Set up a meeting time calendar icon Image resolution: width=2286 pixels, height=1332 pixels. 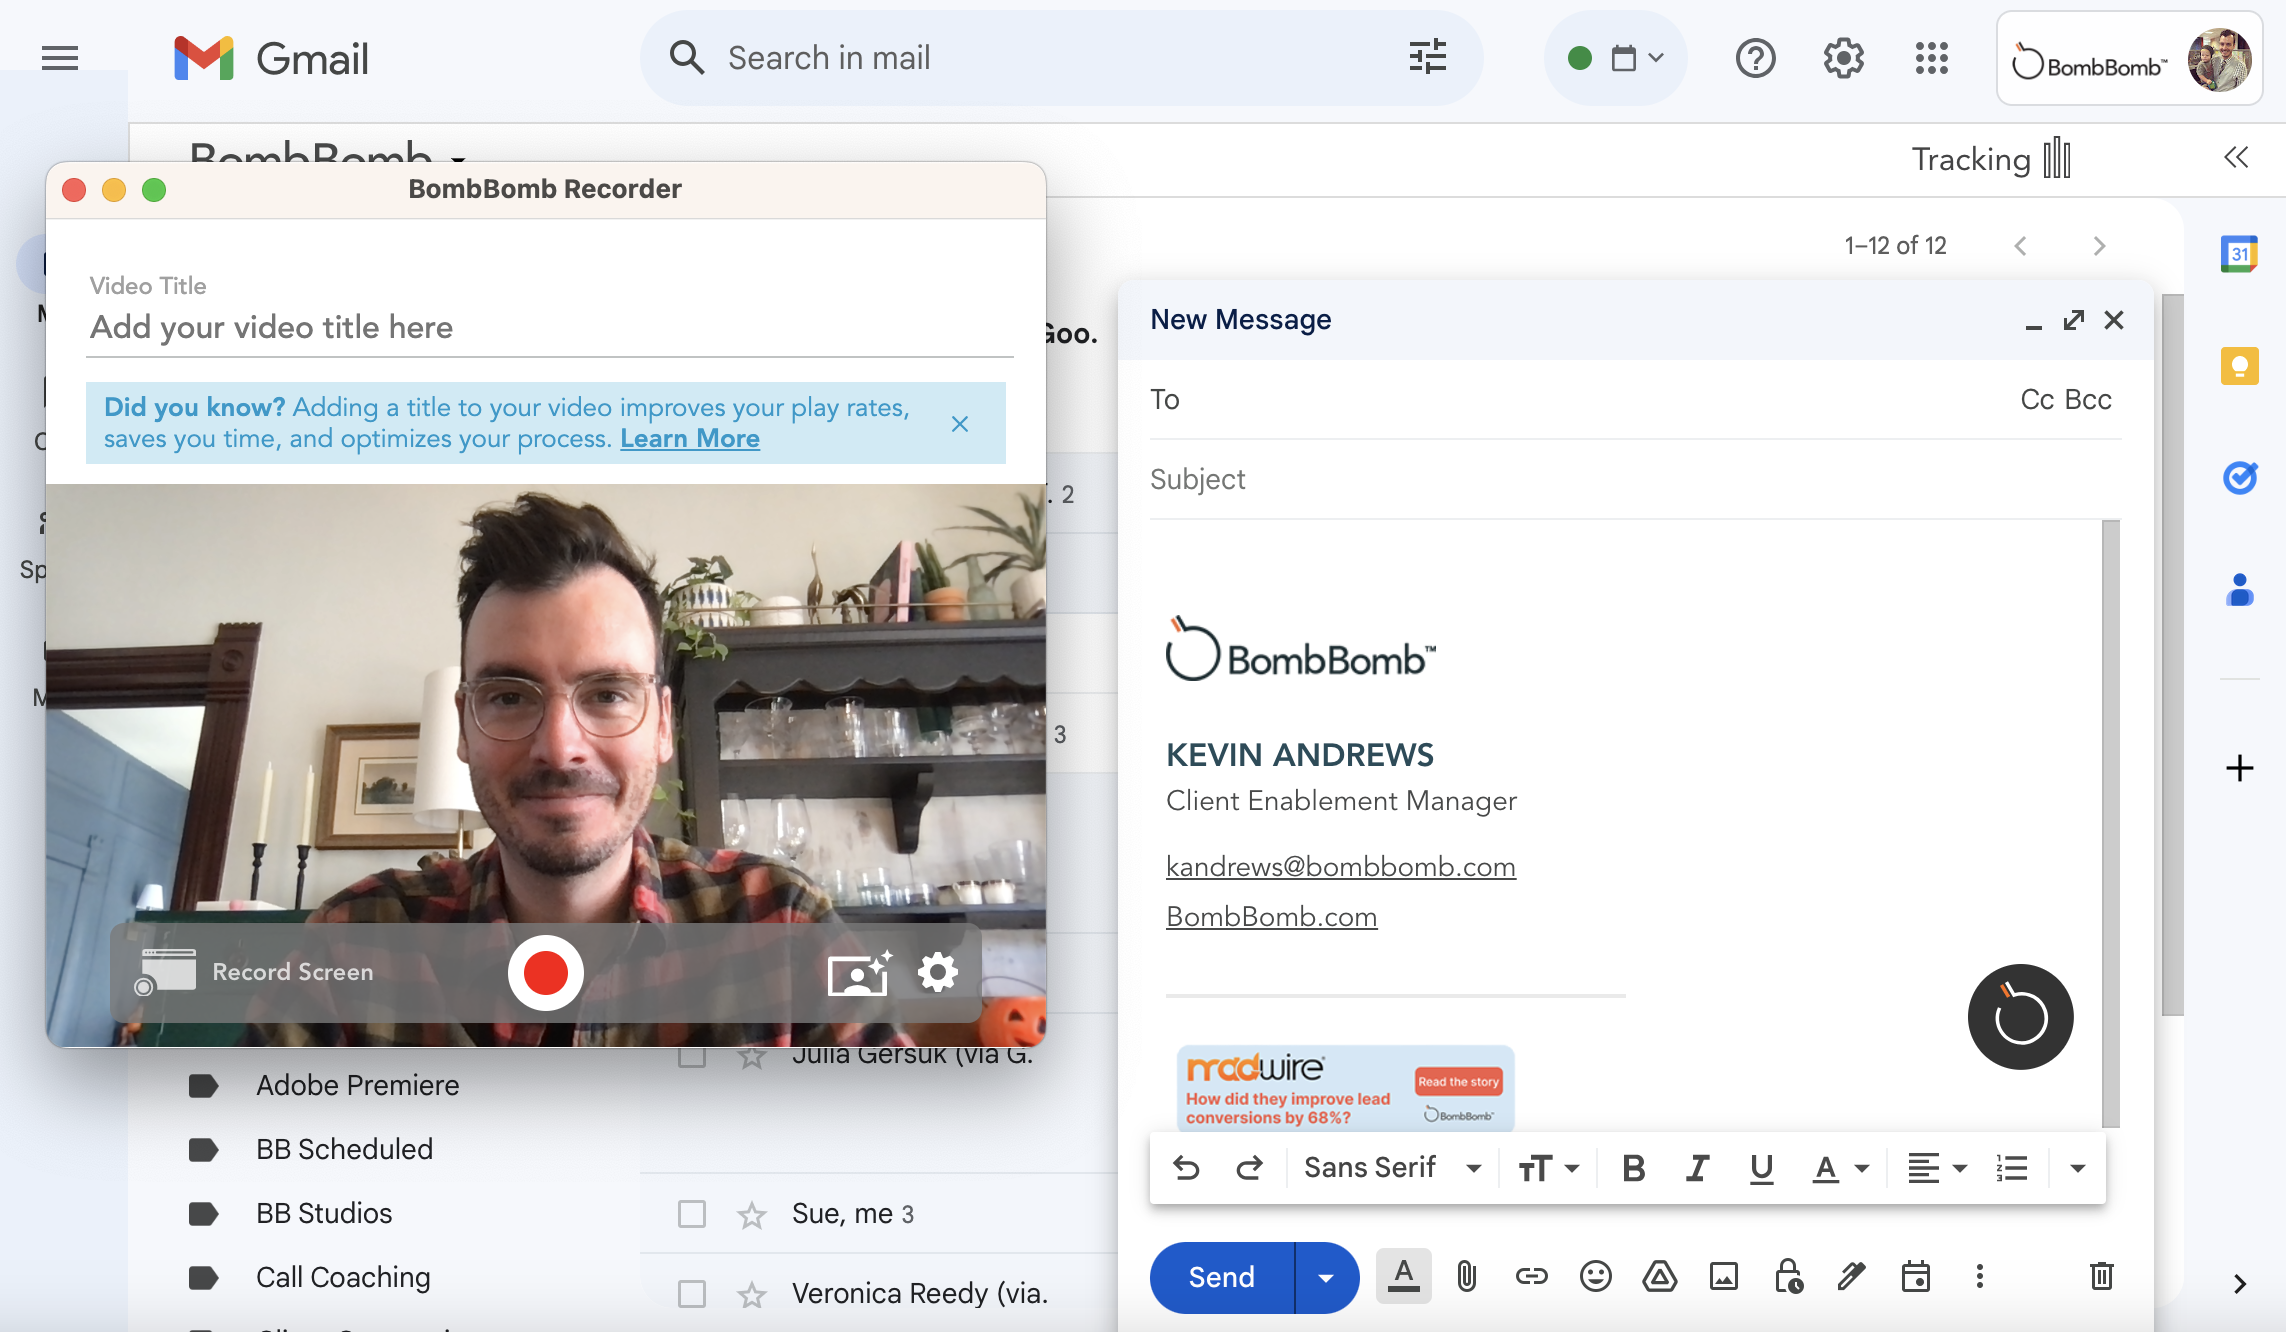[x=1915, y=1277]
